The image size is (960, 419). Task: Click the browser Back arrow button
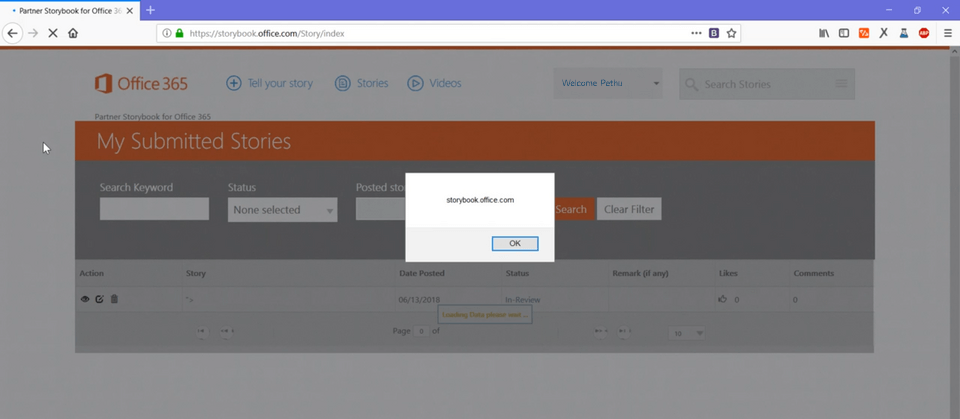tap(12, 33)
